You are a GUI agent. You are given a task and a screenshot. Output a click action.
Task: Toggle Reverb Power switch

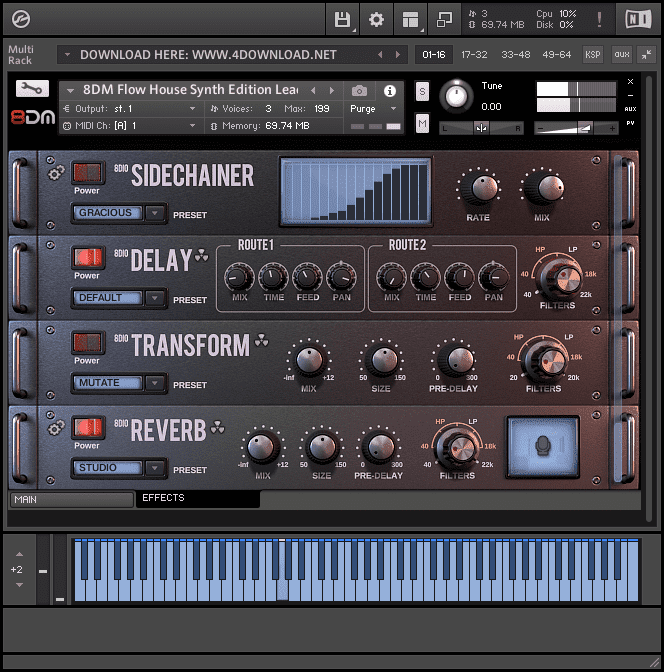88,427
